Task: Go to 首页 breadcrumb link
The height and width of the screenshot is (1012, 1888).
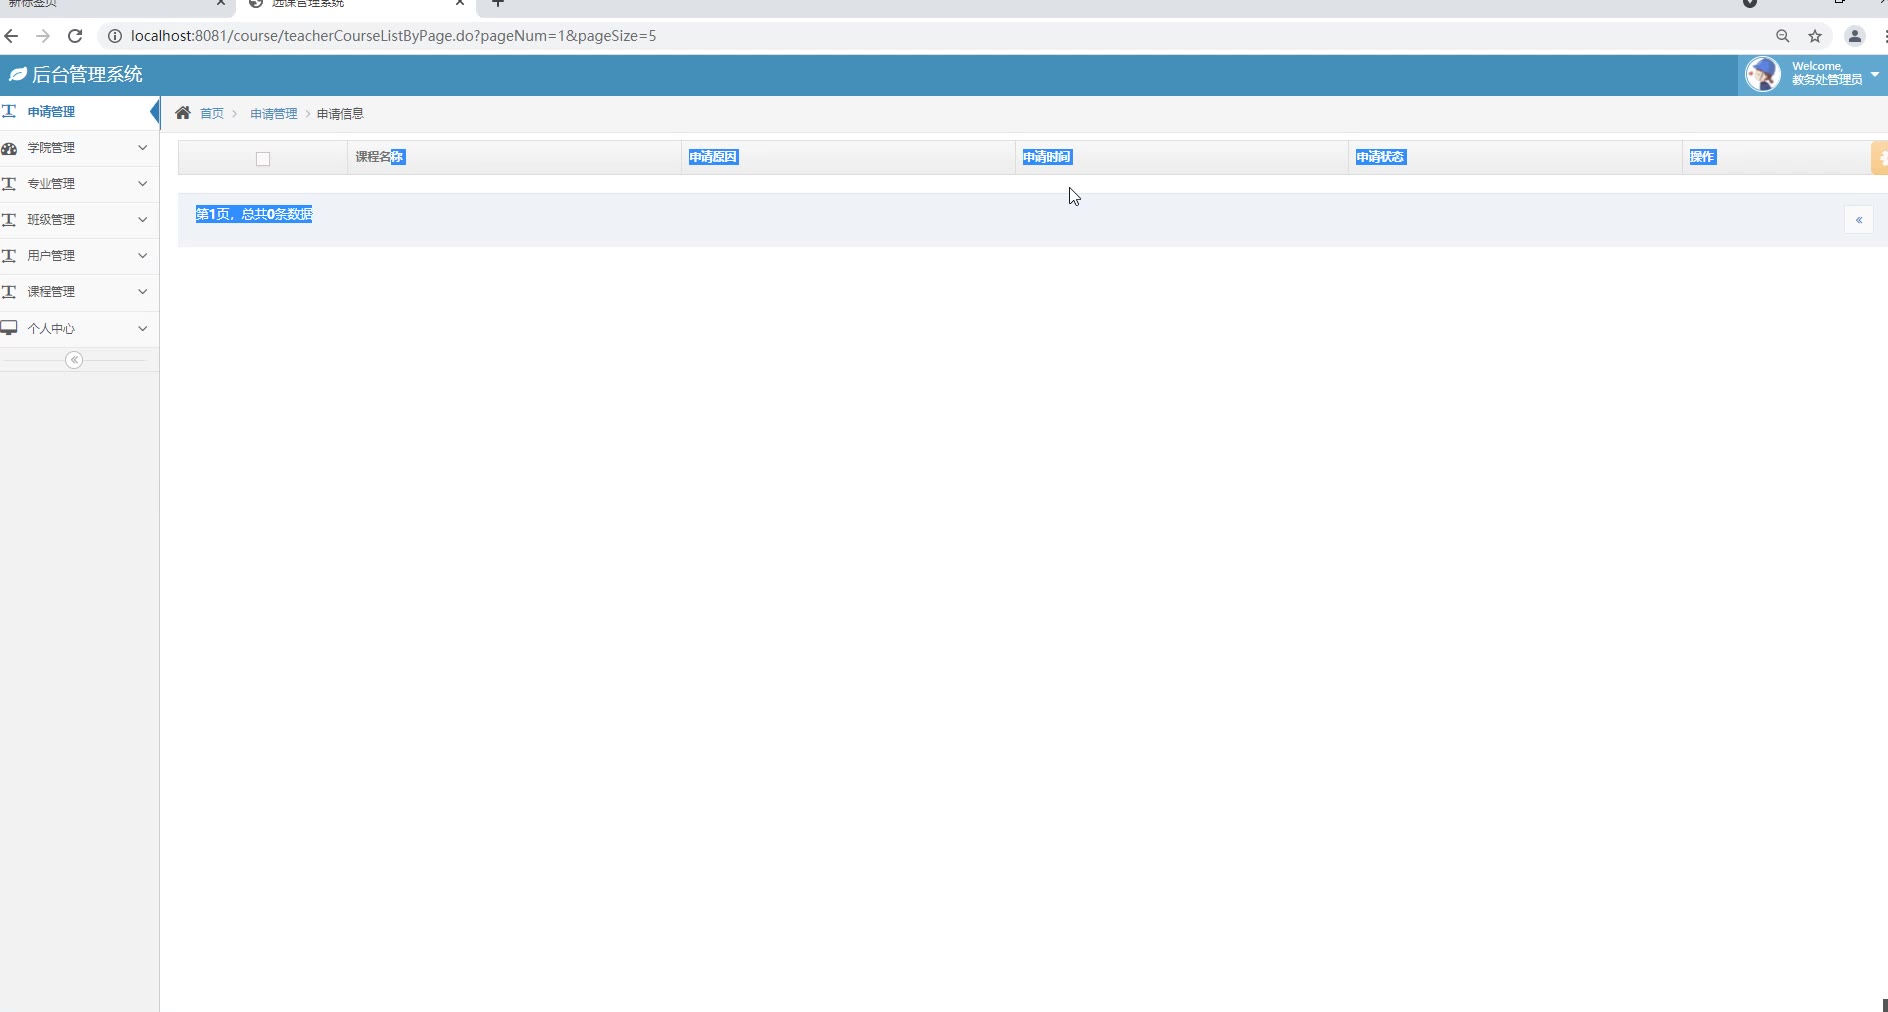Action: tap(212, 114)
